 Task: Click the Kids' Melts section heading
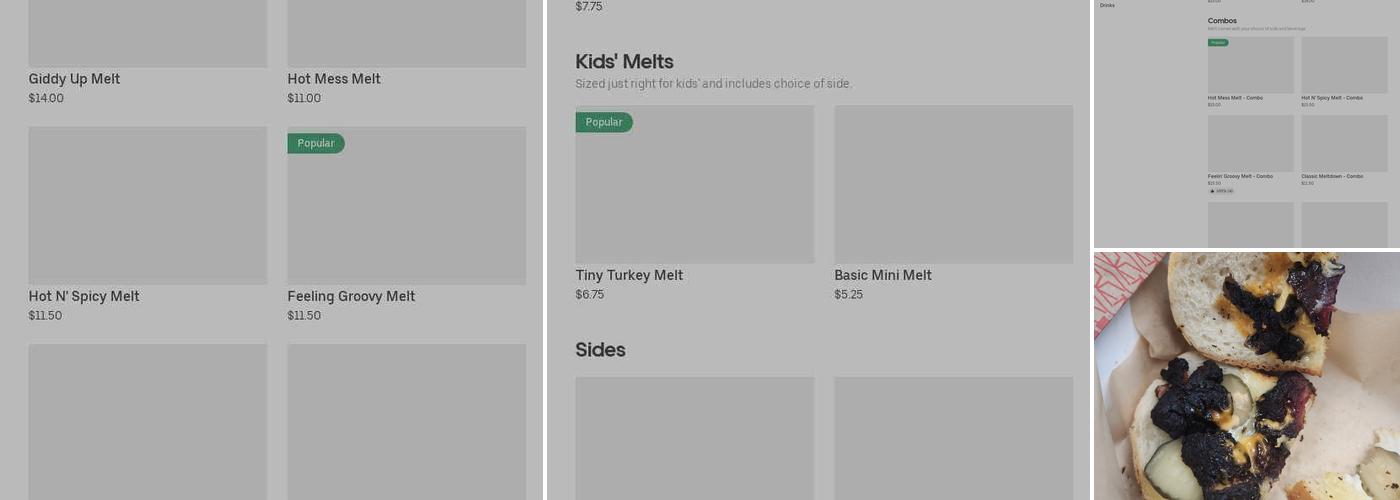point(625,62)
